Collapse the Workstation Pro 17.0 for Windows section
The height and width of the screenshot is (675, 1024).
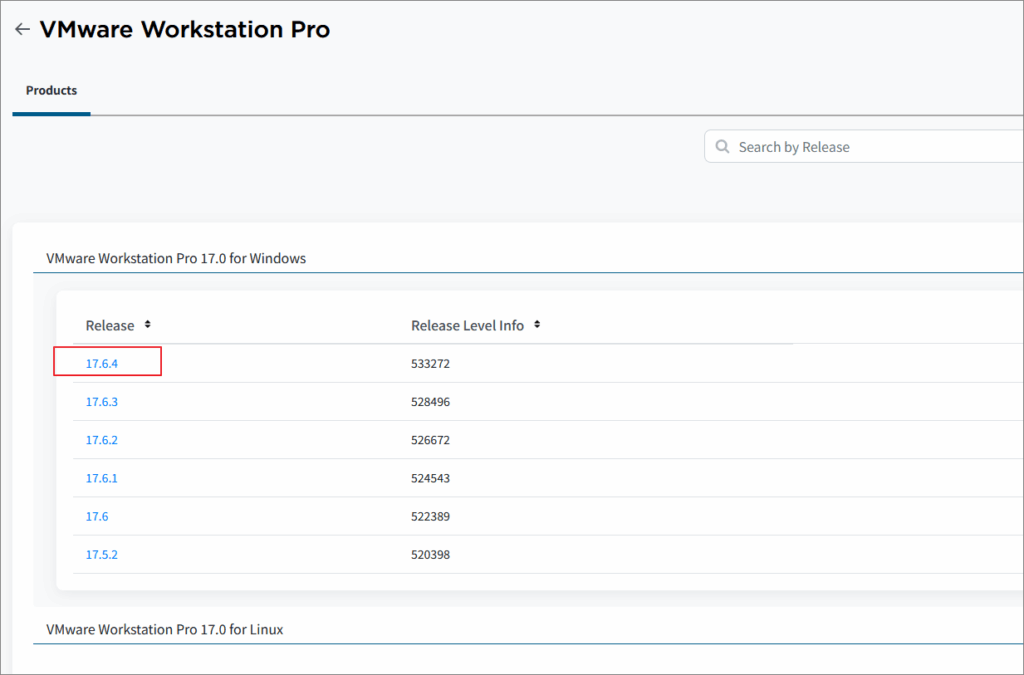(176, 258)
